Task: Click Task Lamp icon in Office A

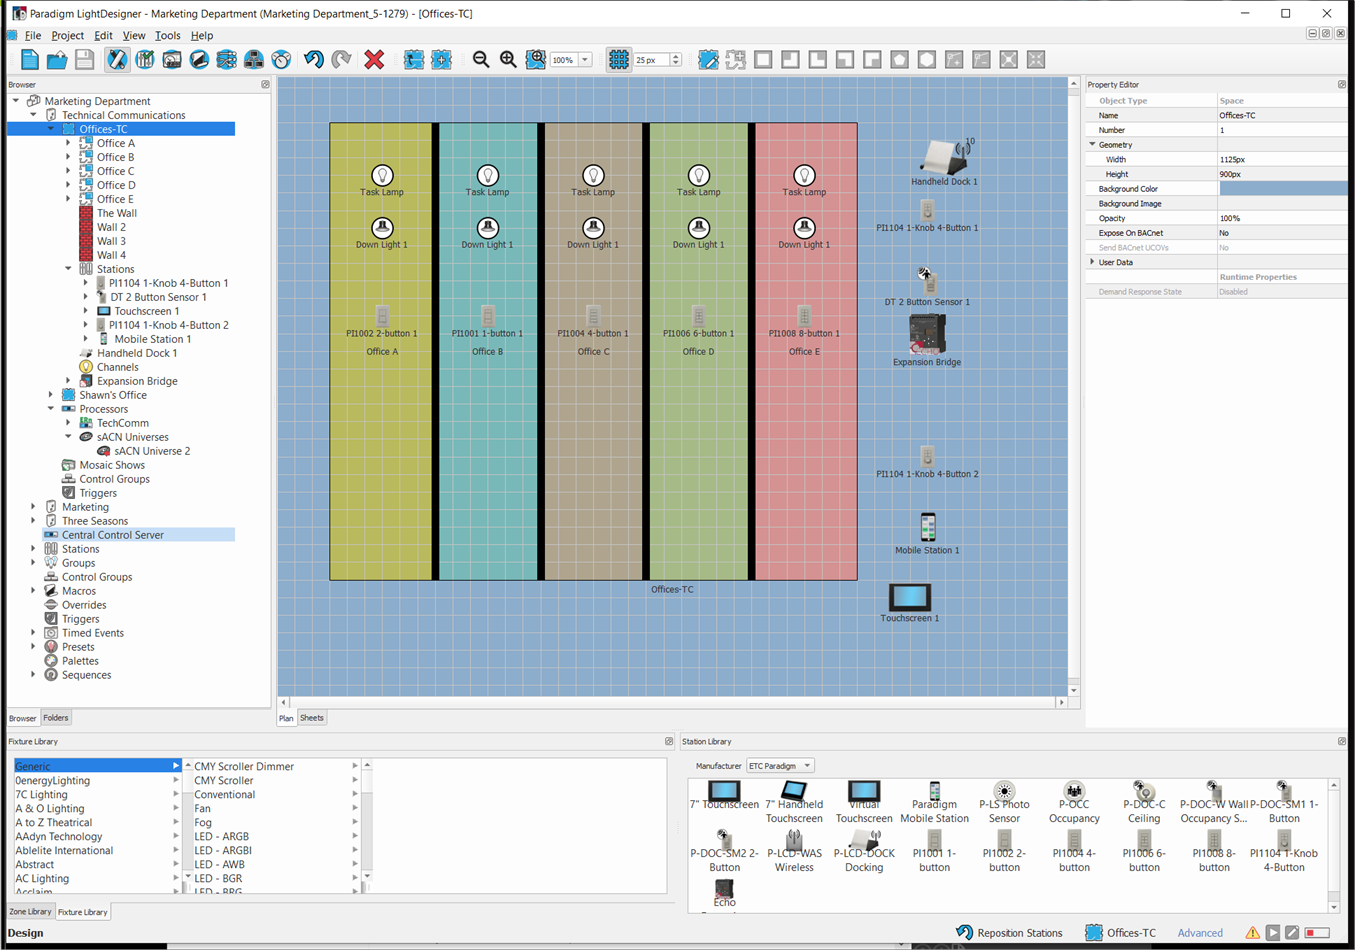Action: [x=382, y=176]
